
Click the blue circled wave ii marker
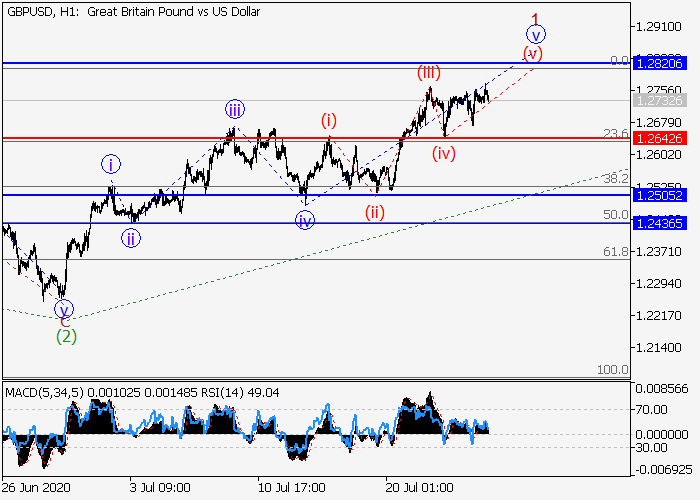(x=131, y=238)
